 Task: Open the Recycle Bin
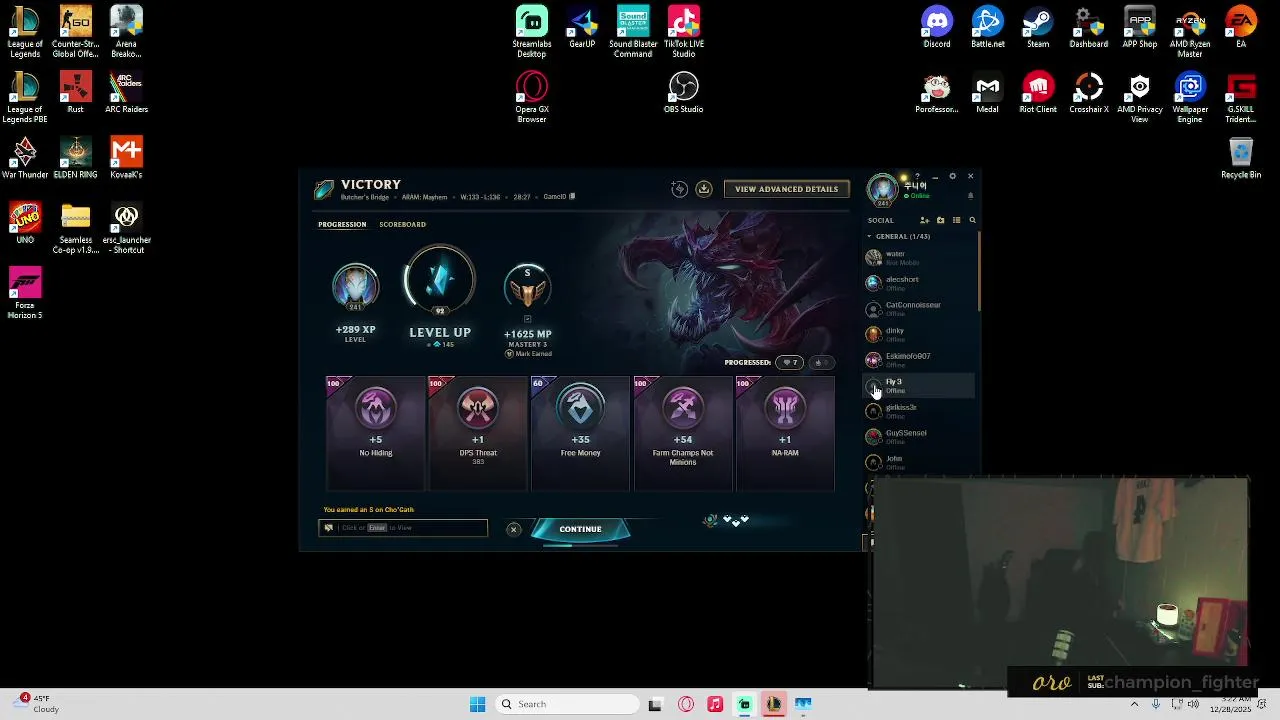1241,158
